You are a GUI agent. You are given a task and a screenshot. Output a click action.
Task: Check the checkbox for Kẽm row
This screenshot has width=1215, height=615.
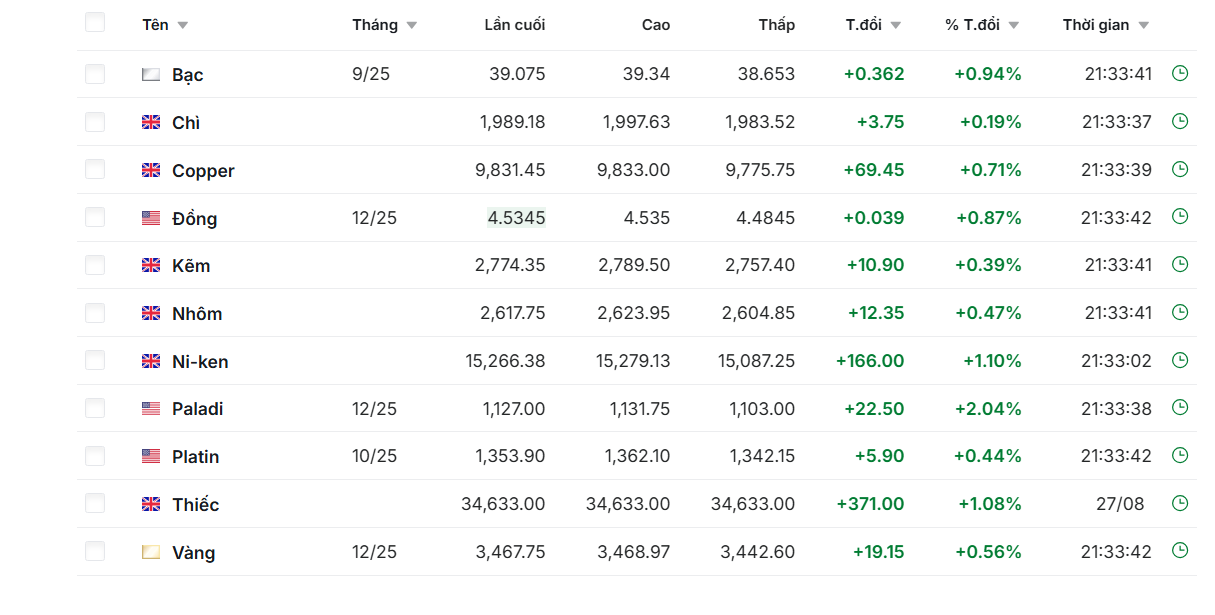point(95,265)
